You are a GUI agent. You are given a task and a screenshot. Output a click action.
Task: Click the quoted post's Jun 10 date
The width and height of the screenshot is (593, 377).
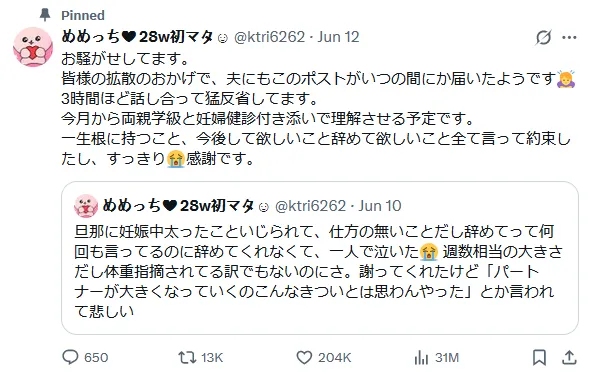pyautogui.click(x=380, y=206)
